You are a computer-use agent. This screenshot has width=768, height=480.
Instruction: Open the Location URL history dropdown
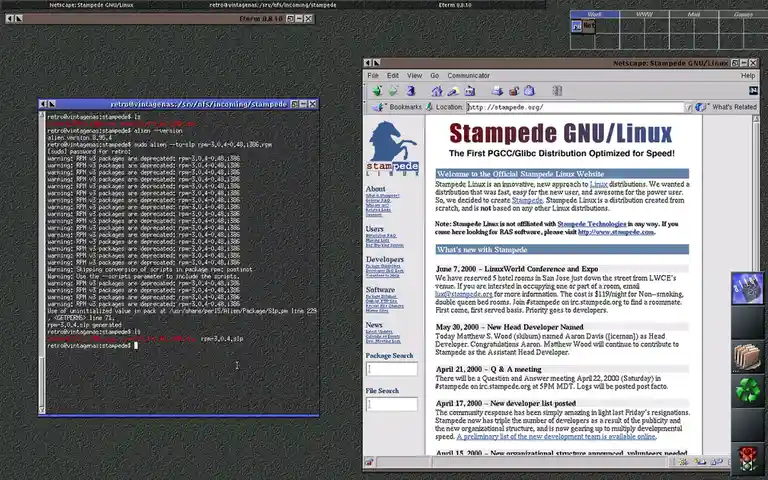click(x=689, y=107)
